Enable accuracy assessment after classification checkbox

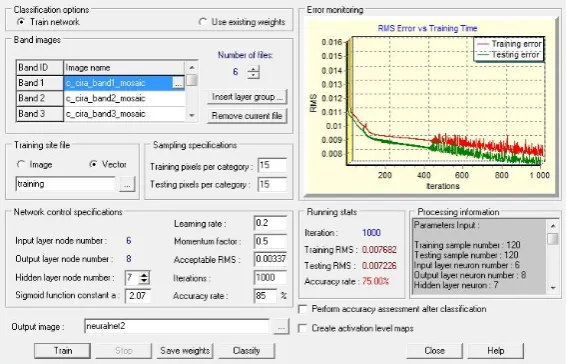click(x=303, y=309)
